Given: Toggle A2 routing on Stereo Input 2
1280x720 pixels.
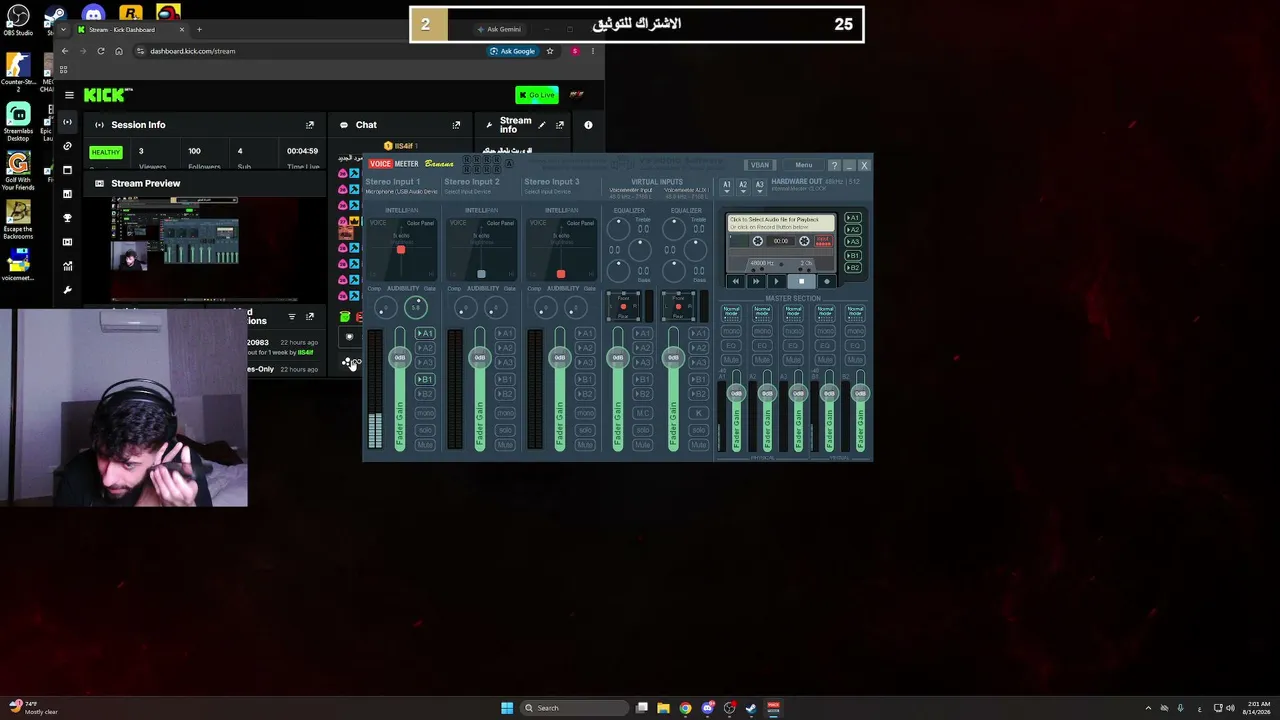Looking at the screenshot, I should 505,348.
